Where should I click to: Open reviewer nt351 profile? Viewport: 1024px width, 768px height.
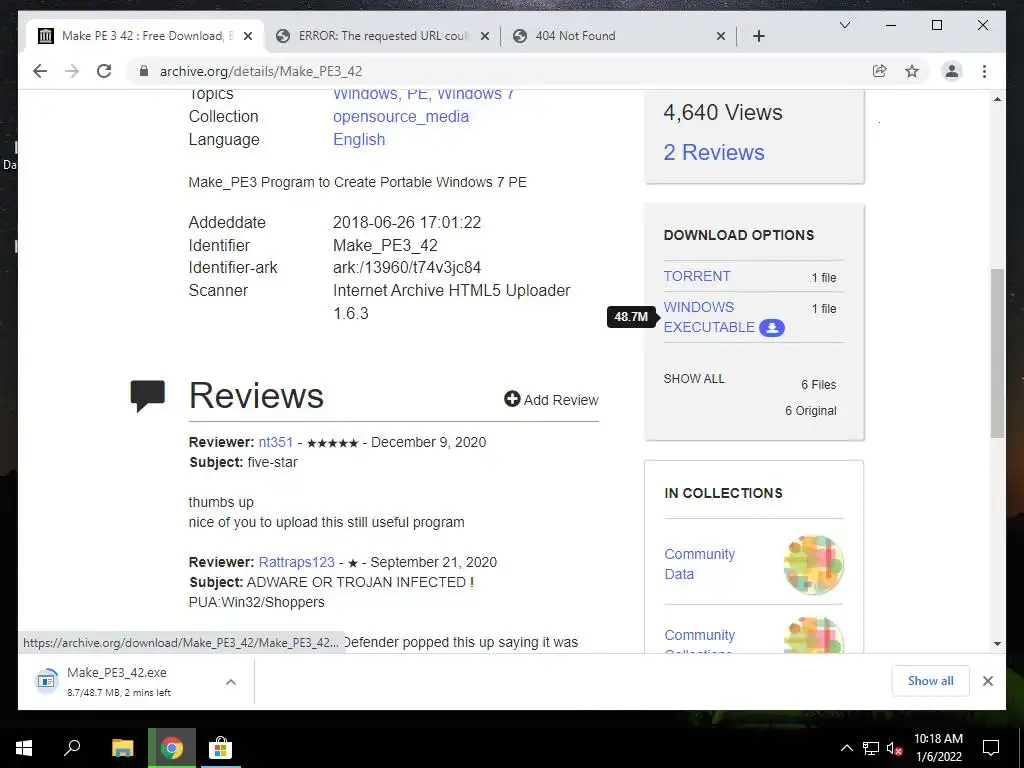click(276, 442)
